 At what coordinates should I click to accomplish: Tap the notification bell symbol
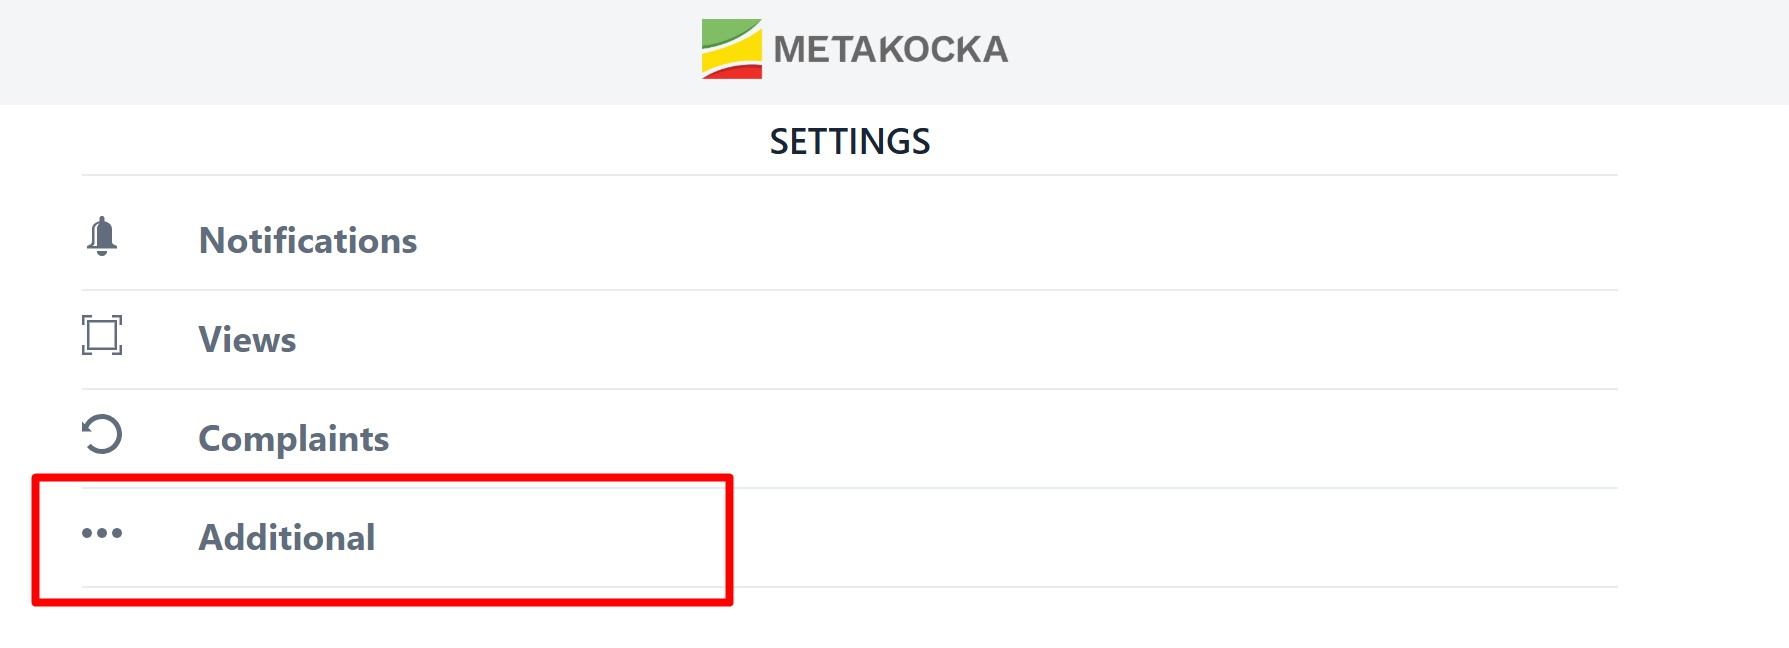click(x=102, y=237)
